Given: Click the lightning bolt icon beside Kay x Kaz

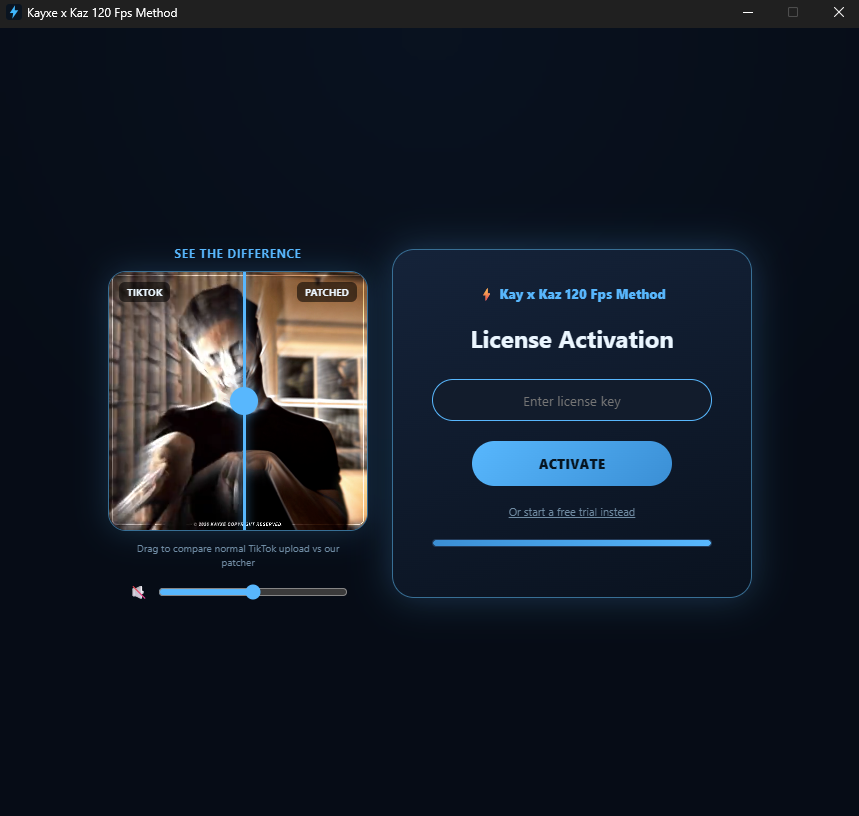Looking at the screenshot, I should pos(486,295).
